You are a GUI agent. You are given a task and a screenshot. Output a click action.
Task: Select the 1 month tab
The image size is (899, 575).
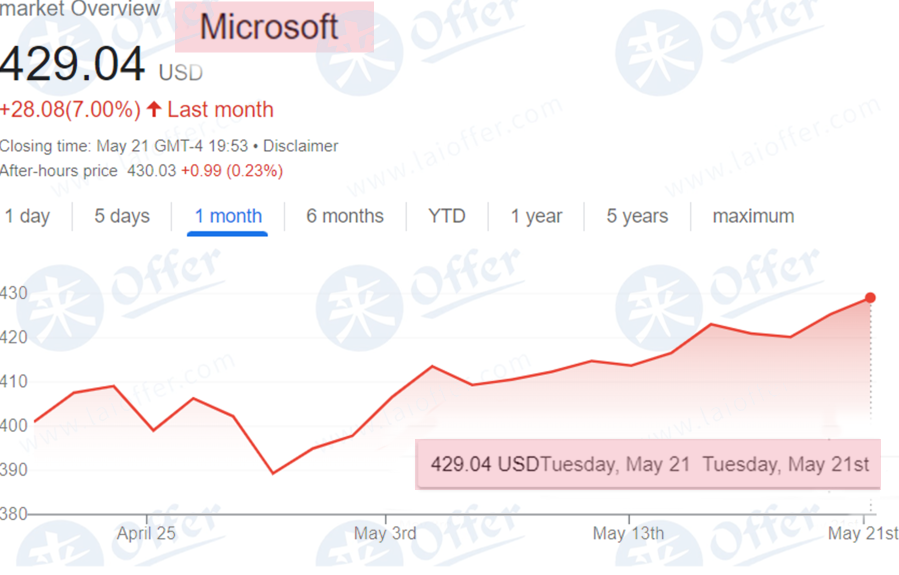(x=228, y=216)
